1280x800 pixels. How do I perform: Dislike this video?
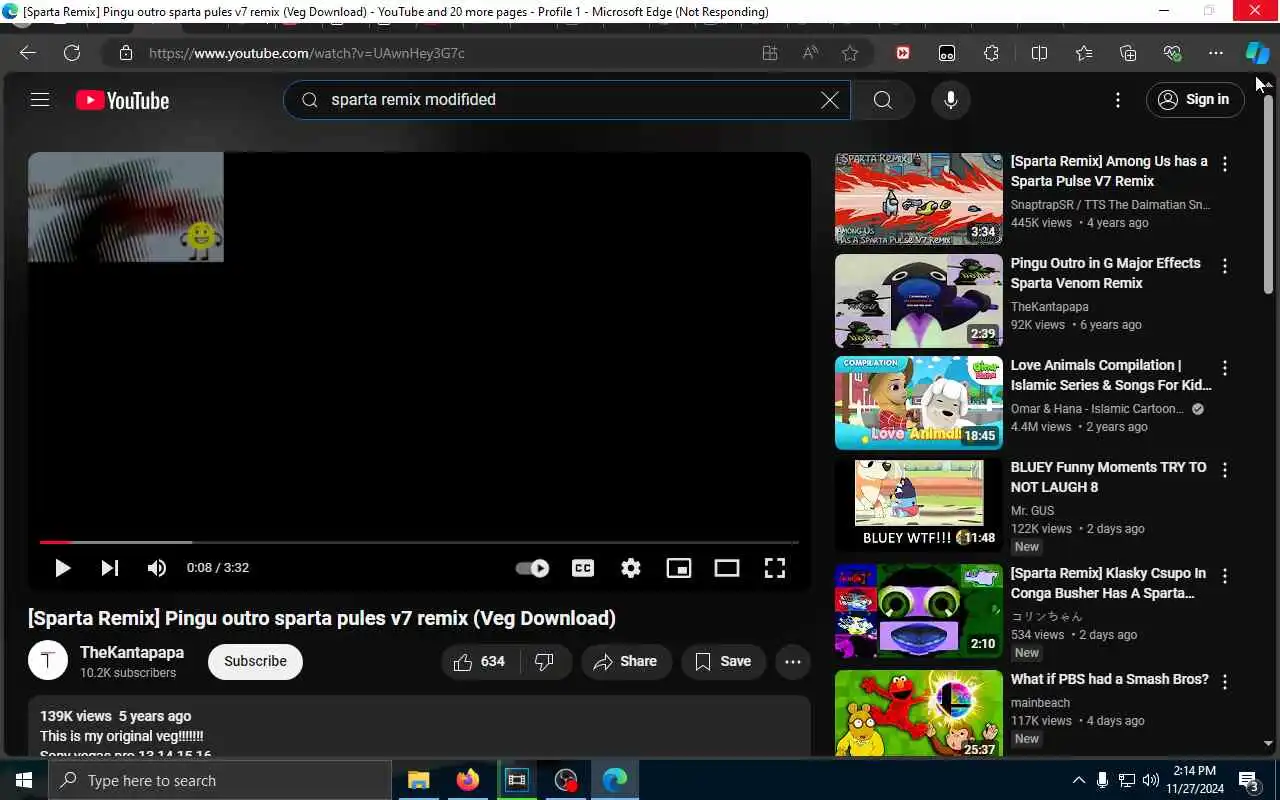click(x=545, y=662)
